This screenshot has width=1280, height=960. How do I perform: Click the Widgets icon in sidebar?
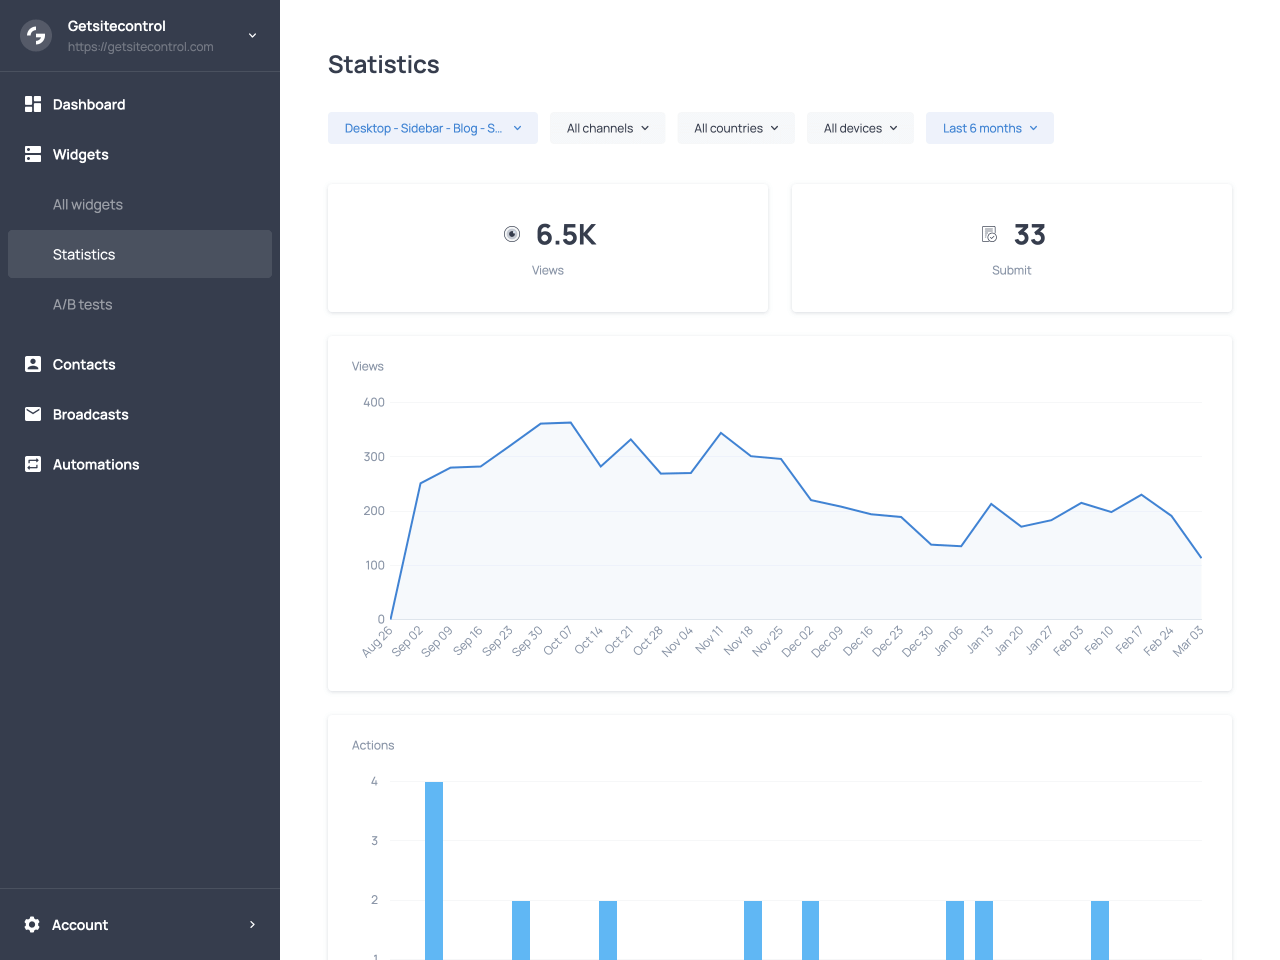tap(33, 154)
